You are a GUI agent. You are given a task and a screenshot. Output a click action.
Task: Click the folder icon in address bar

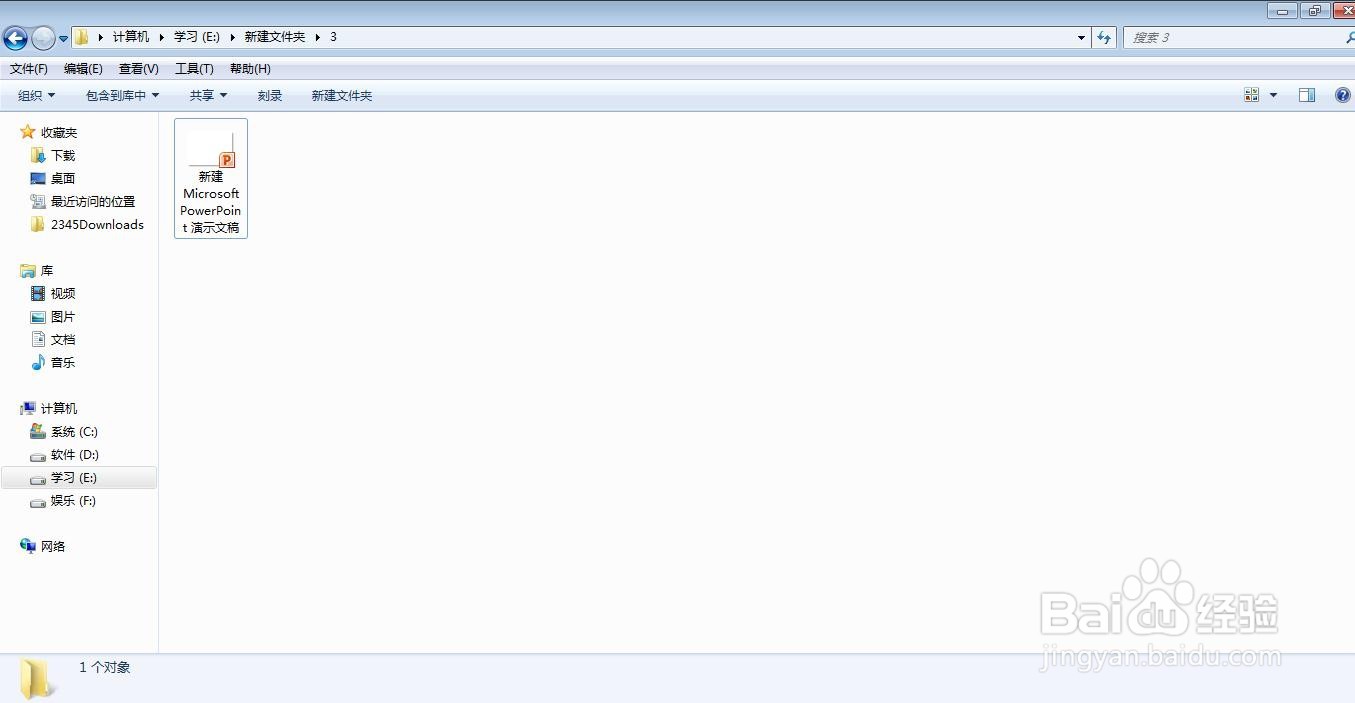pyautogui.click(x=82, y=37)
